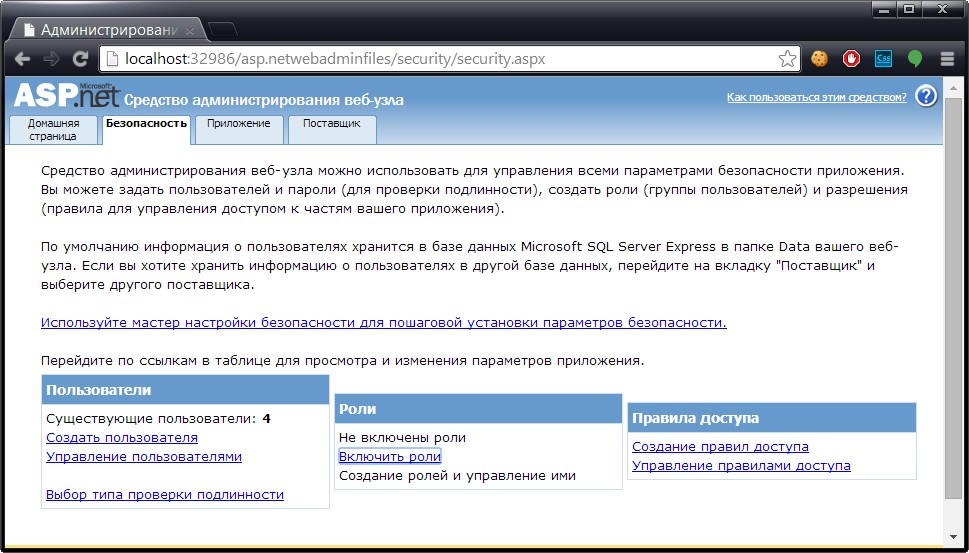Screen dimensions: 969x553
Task: Open the Поставщик tab
Action: coord(332,129)
